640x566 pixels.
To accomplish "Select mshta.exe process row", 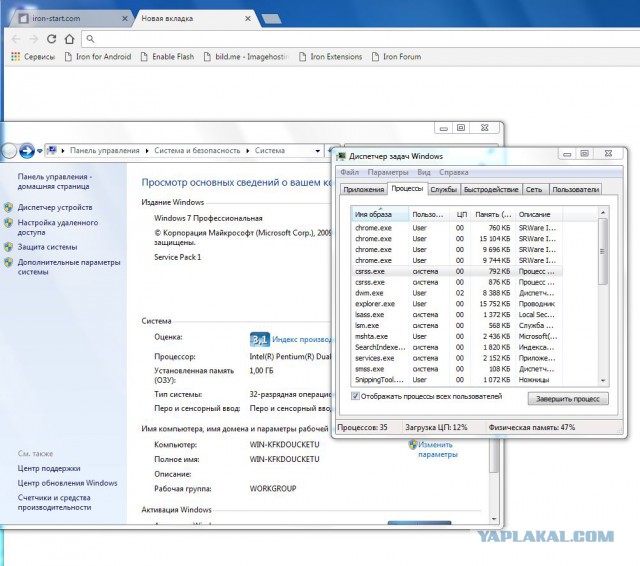I will [x=456, y=337].
